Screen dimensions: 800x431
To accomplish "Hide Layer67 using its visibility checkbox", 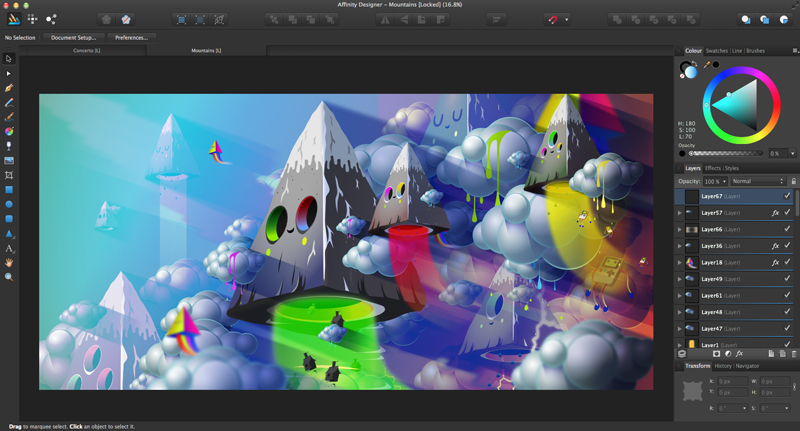I will 788,196.
